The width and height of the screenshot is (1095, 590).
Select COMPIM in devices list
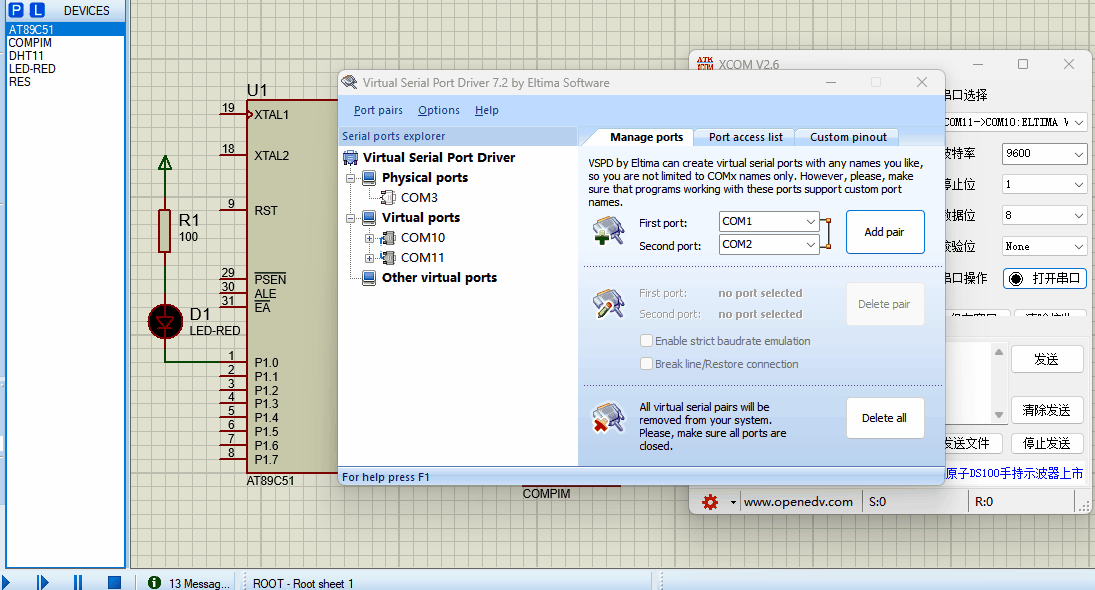pos(66,43)
